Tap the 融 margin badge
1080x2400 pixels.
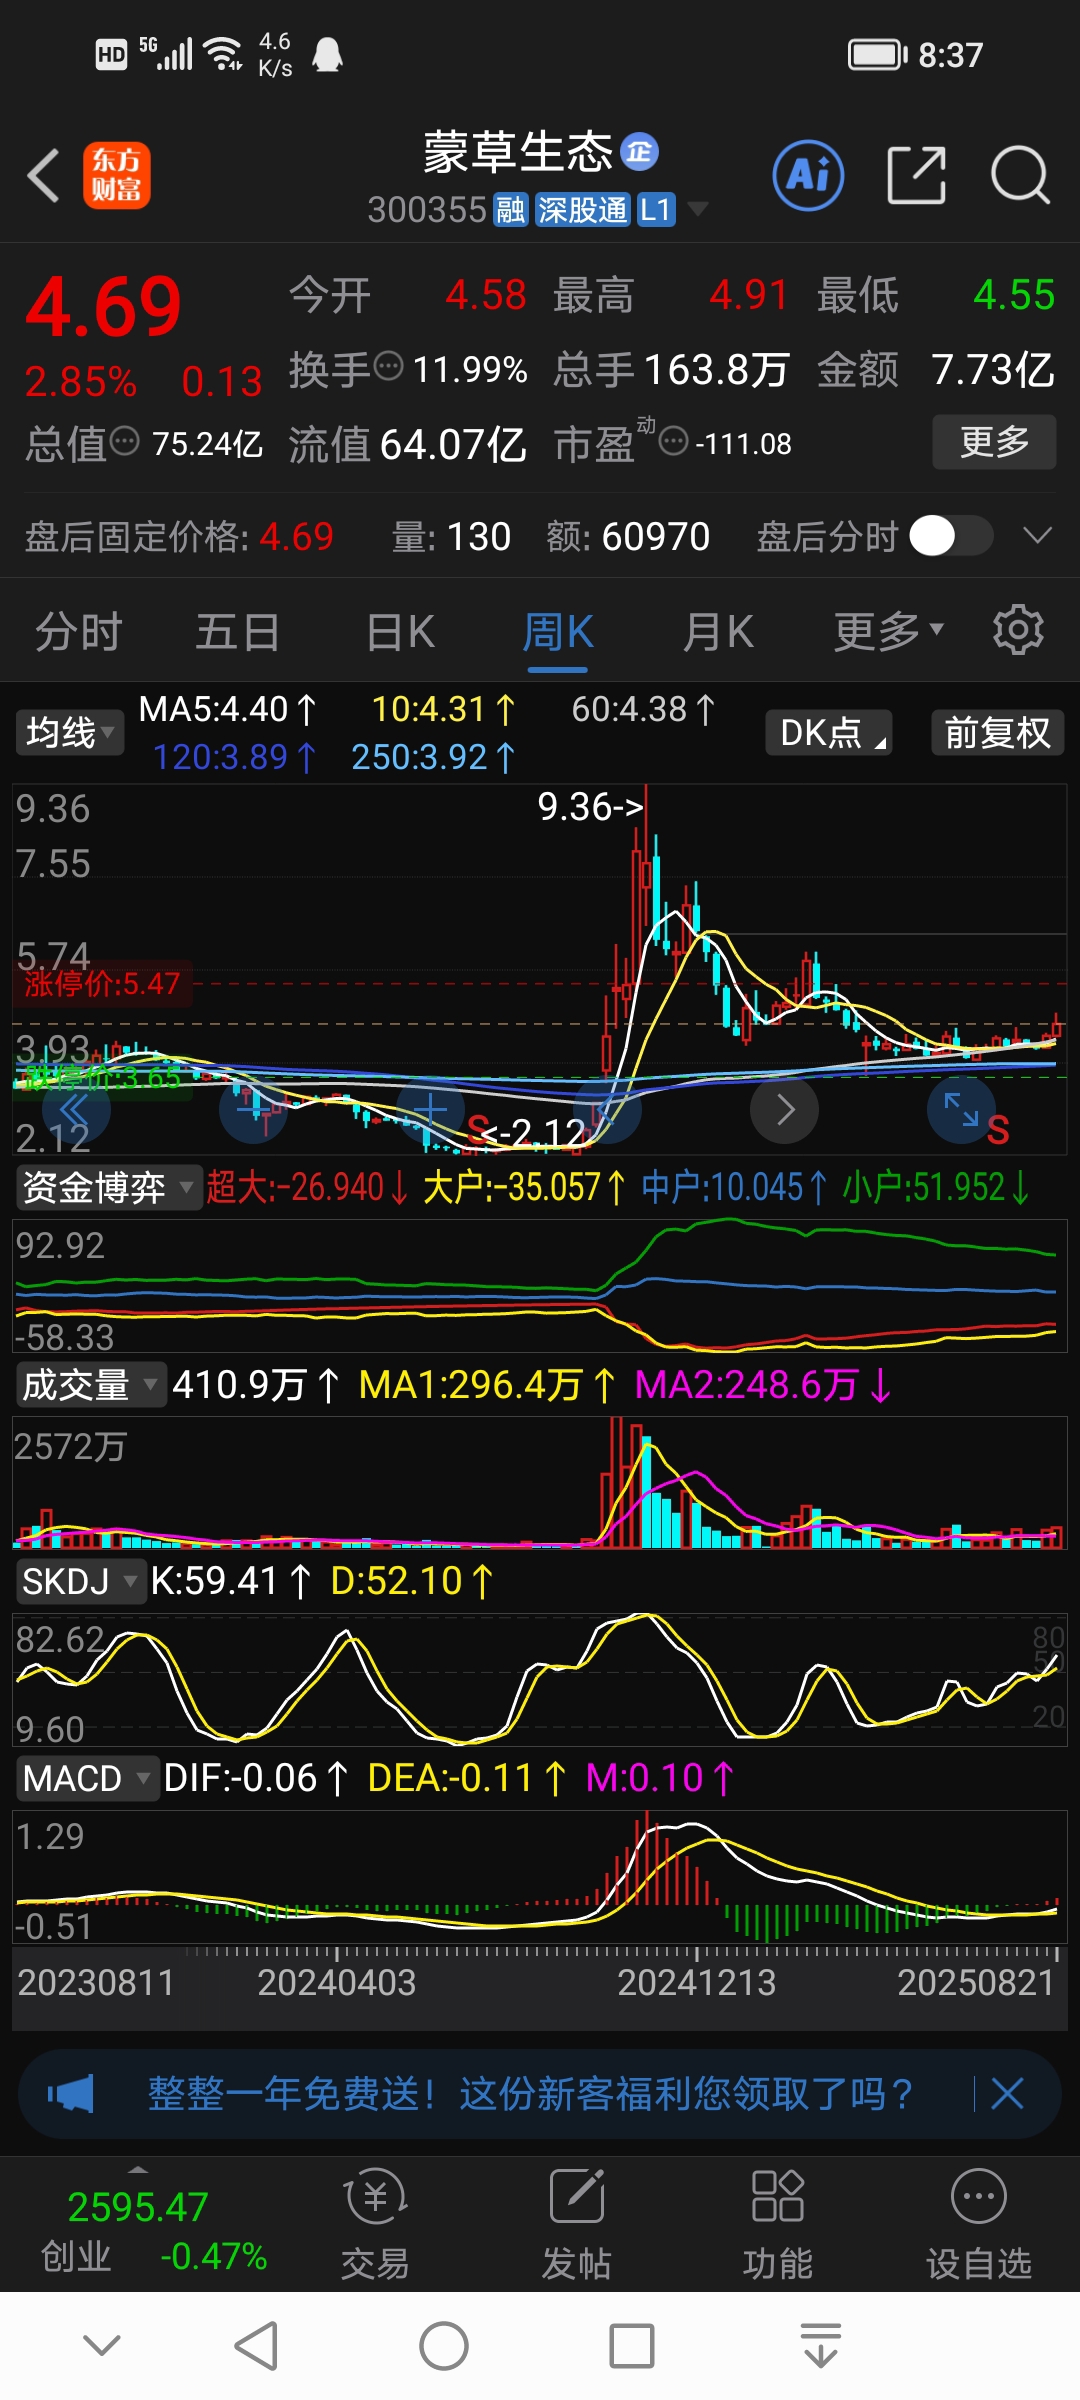click(510, 210)
